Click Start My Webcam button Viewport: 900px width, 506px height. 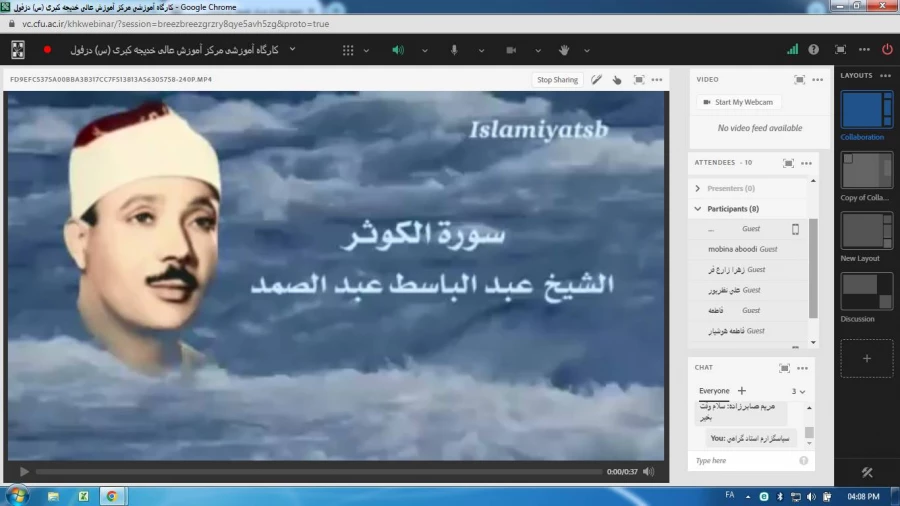[x=739, y=102]
